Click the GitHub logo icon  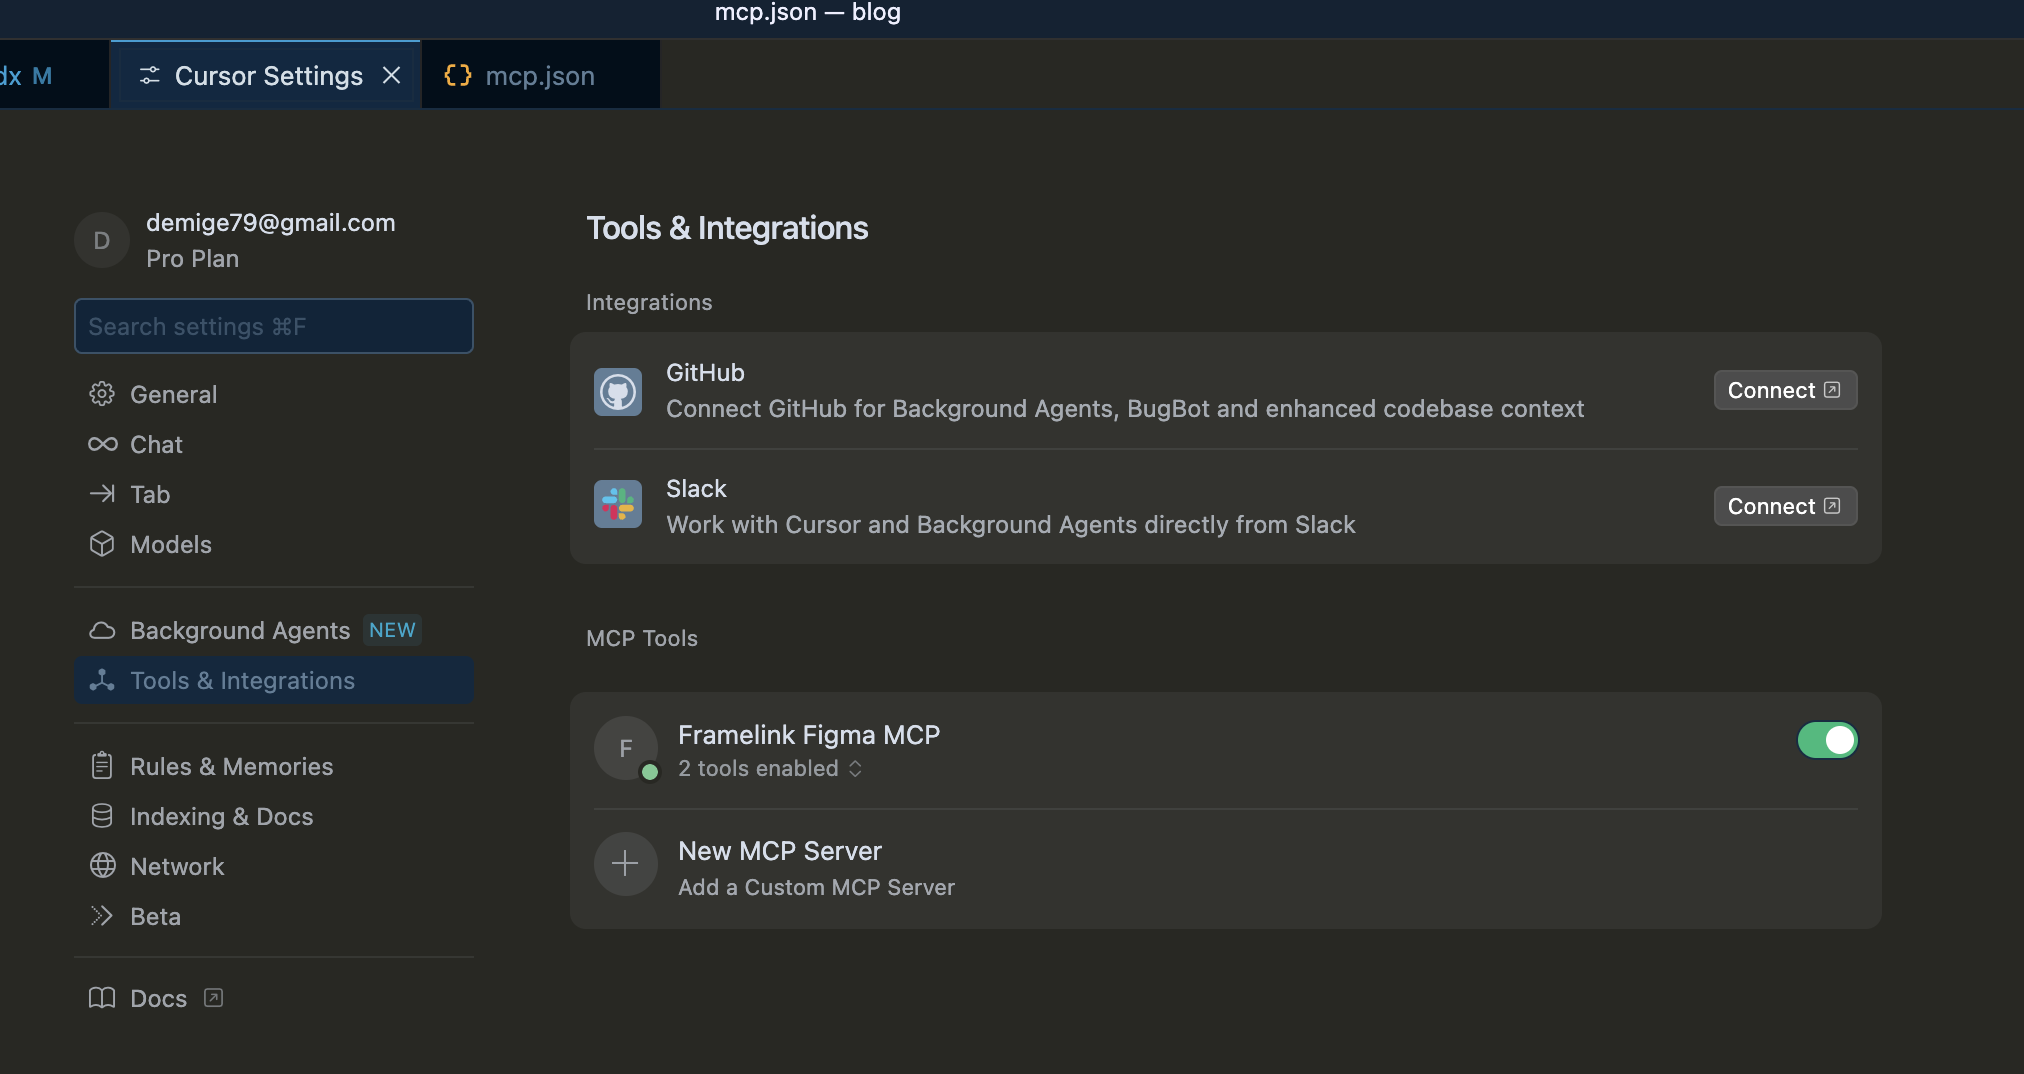[x=618, y=391]
